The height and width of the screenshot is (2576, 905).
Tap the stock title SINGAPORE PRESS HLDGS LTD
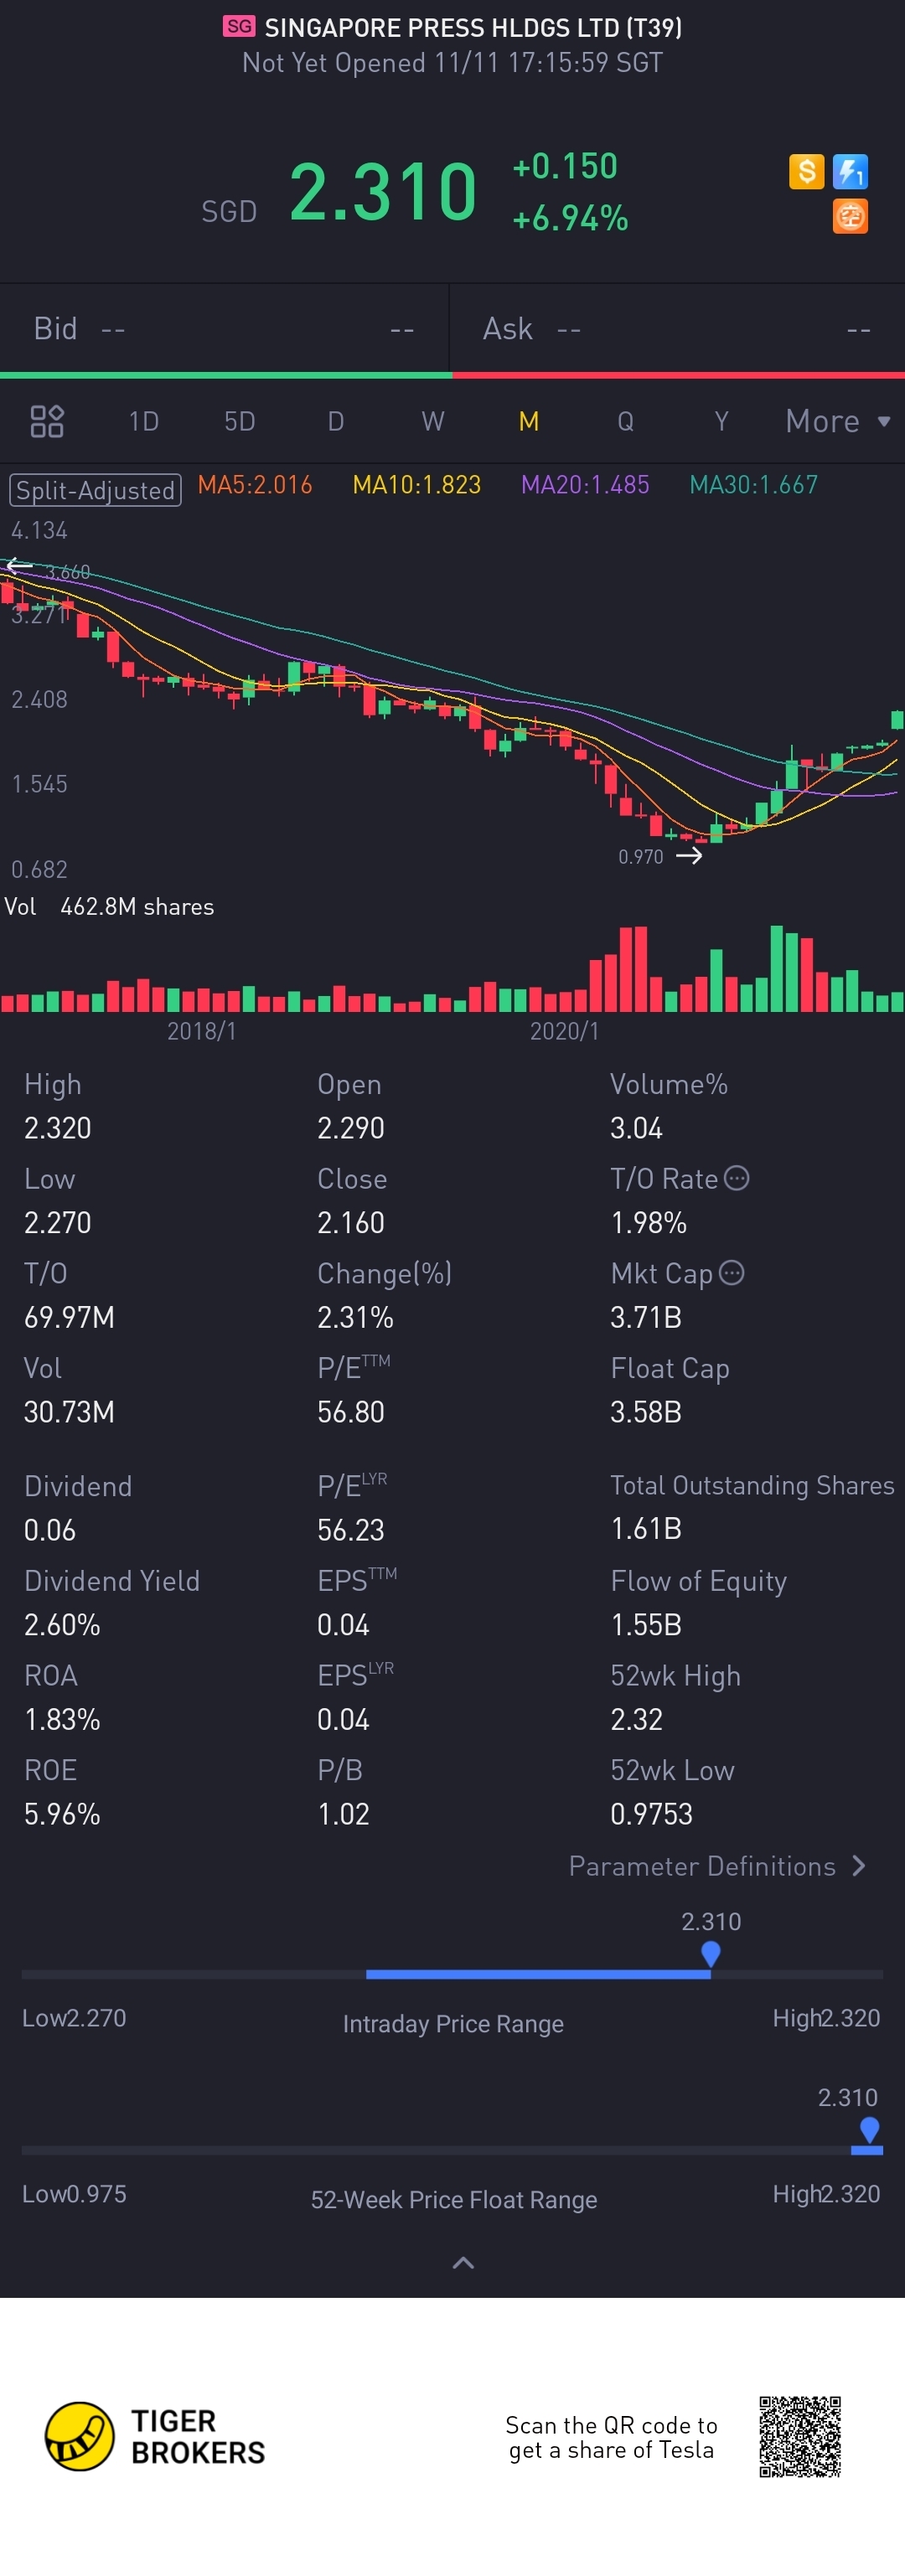point(473,27)
